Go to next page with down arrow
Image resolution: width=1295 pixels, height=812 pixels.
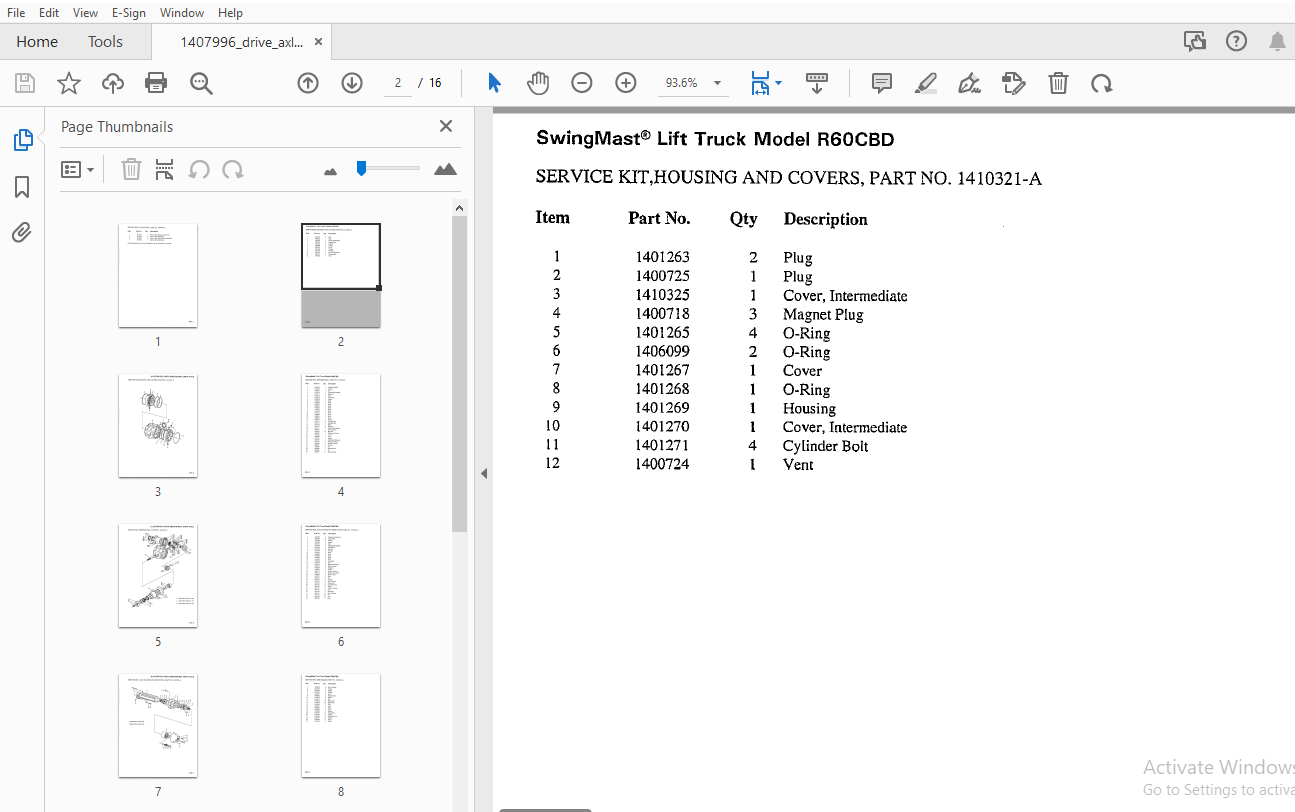coord(352,83)
